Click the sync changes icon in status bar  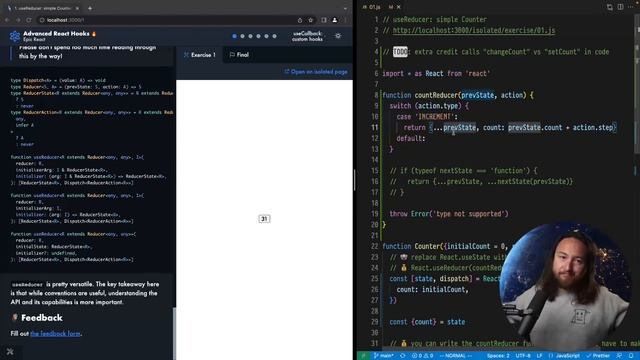[403, 356]
